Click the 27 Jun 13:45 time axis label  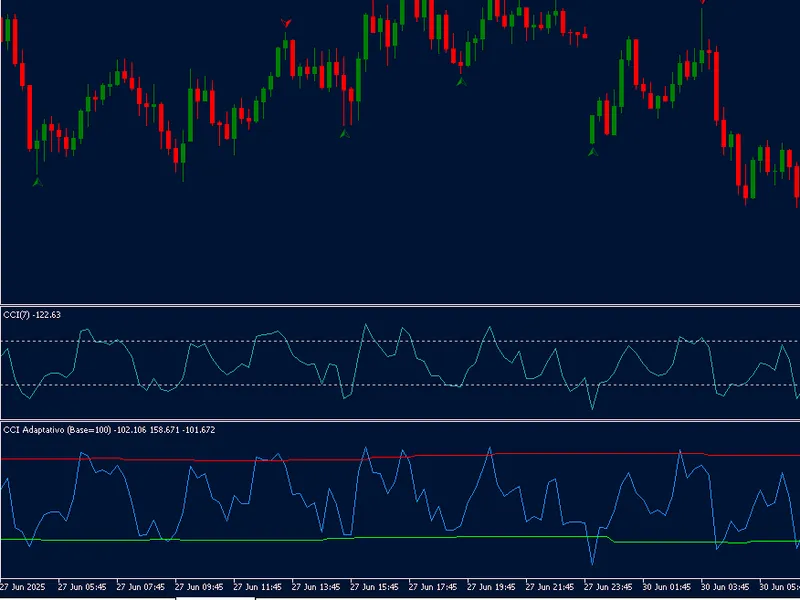[316, 587]
